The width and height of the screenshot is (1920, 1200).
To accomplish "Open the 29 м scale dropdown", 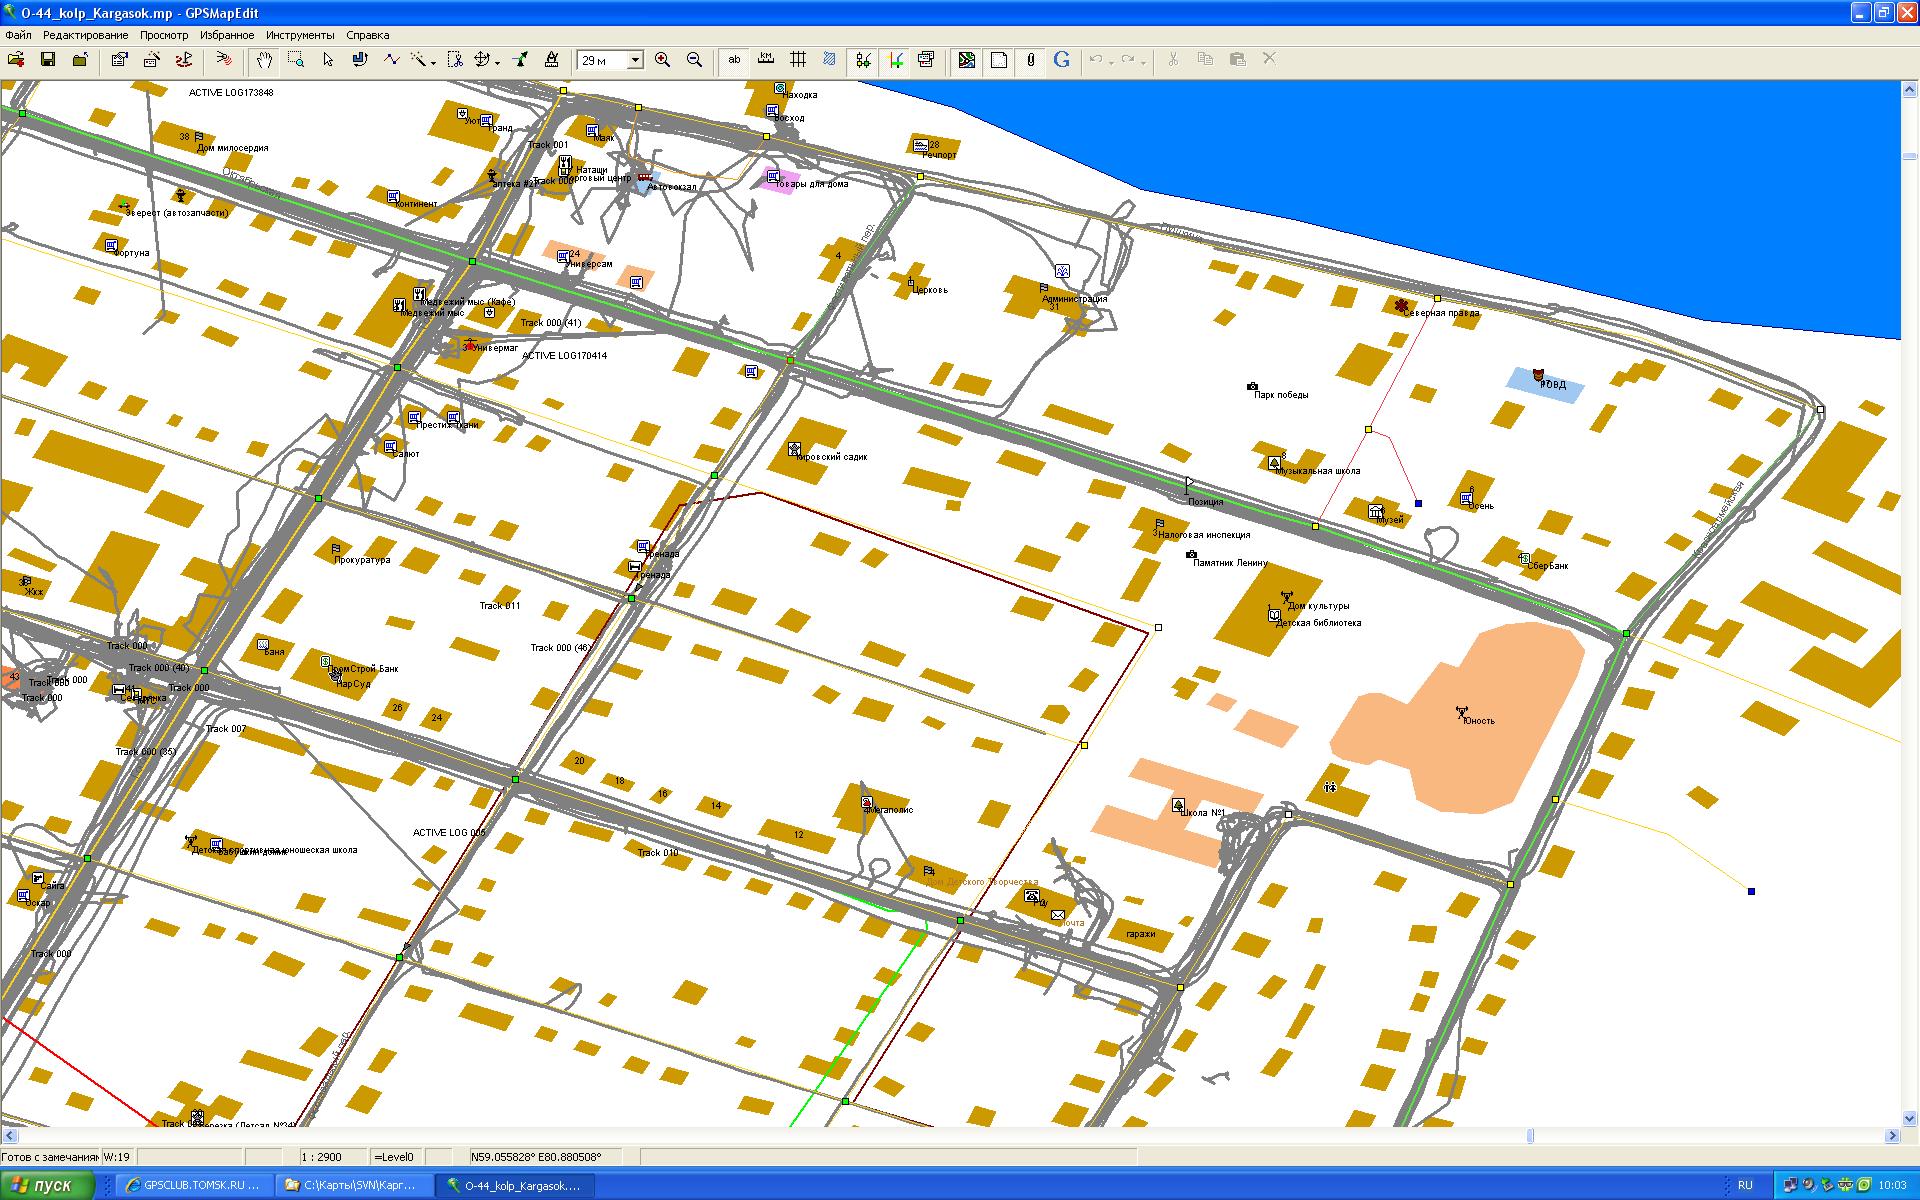I will coord(635,61).
